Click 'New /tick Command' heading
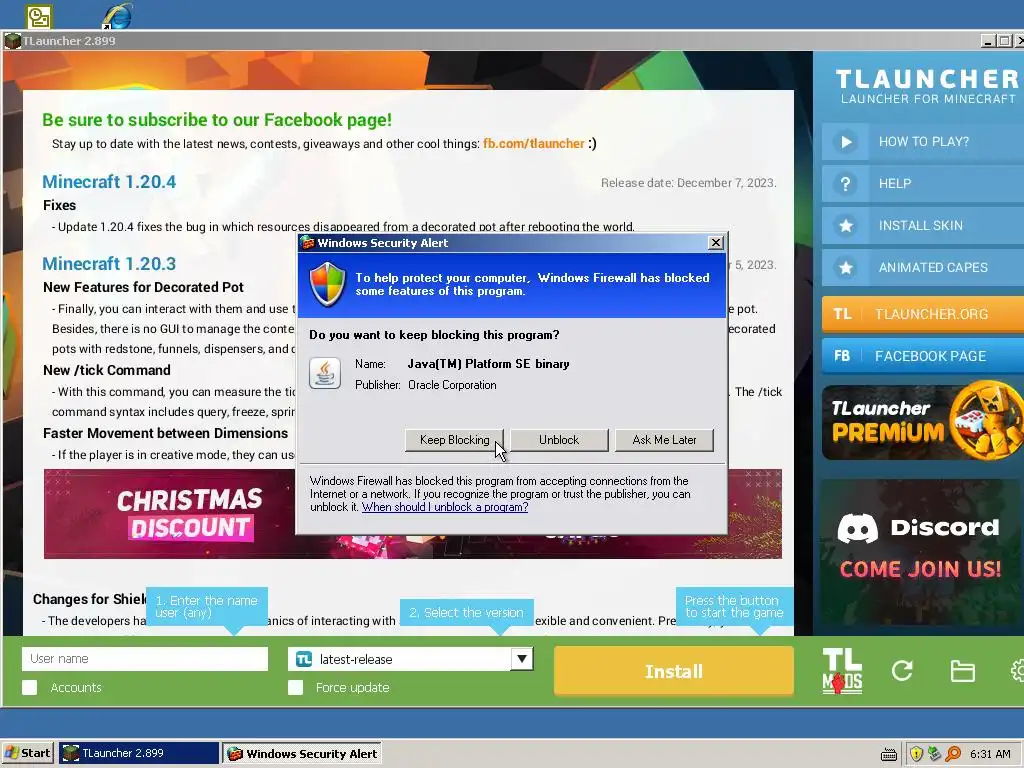Image resolution: width=1024 pixels, height=768 pixels. (x=107, y=370)
